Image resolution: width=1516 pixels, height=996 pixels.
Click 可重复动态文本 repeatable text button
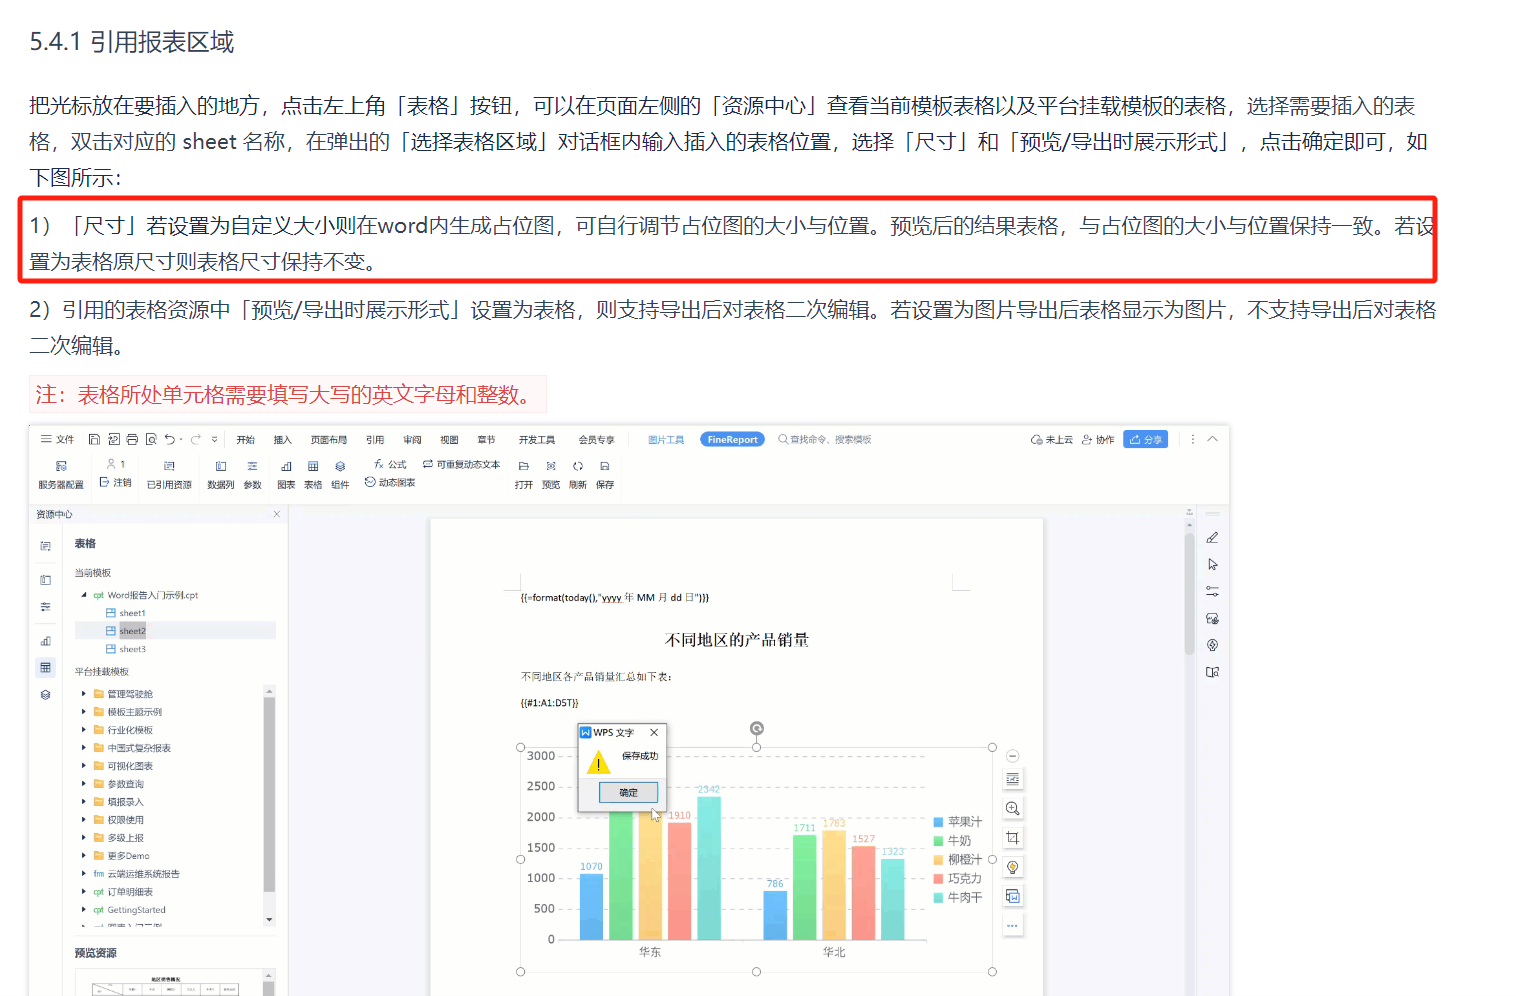click(x=461, y=464)
